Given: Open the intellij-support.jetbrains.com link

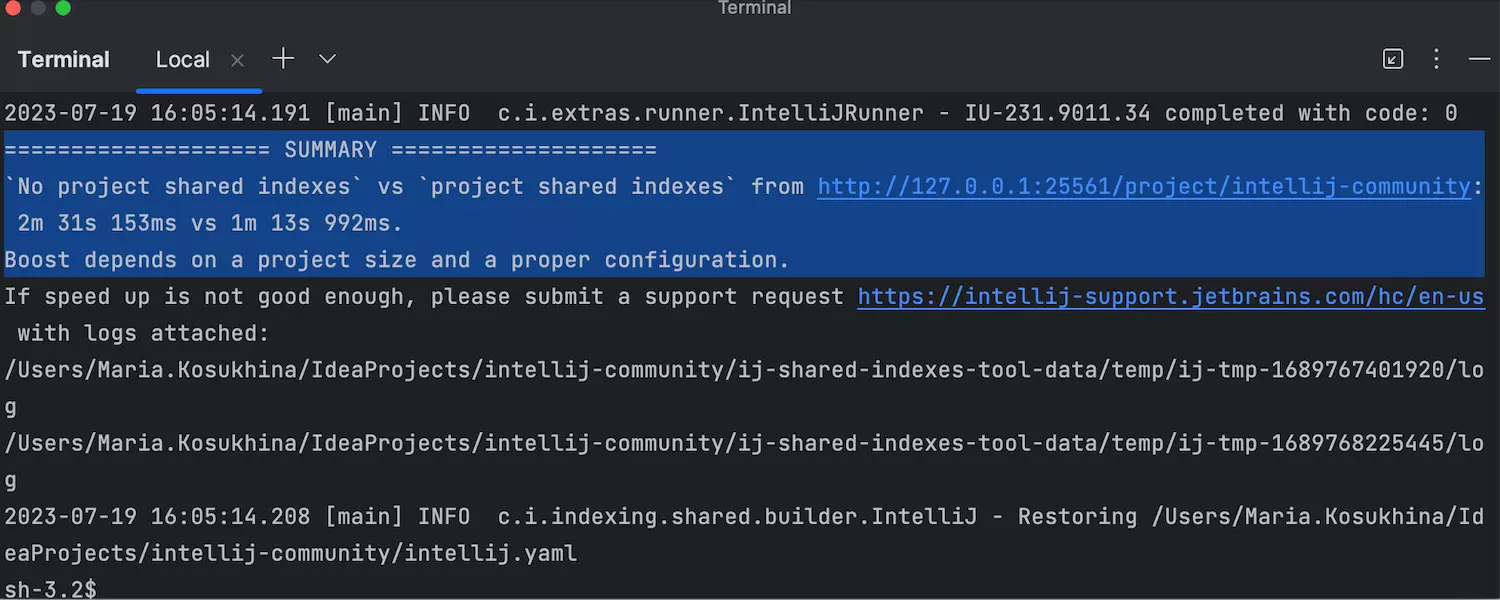Looking at the screenshot, I should [1170, 297].
